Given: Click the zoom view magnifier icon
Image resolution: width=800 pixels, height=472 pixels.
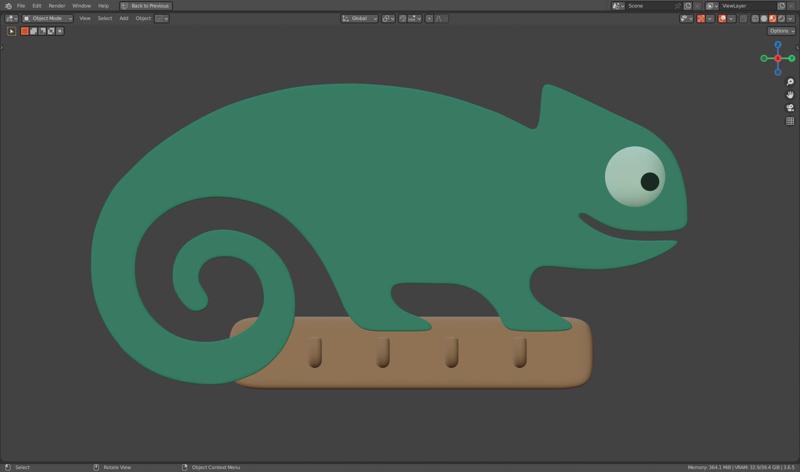Looking at the screenshot, I should coord(790,82).
